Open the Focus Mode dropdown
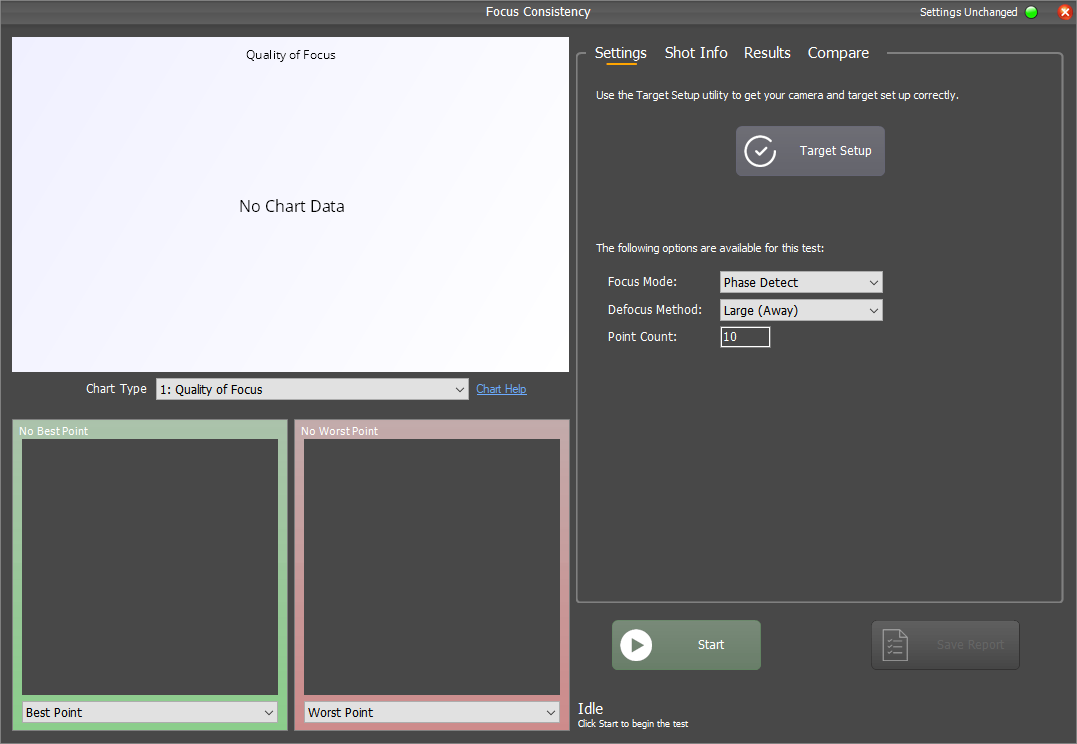Screen dimensions: 1077x744 tap(801, 282)
